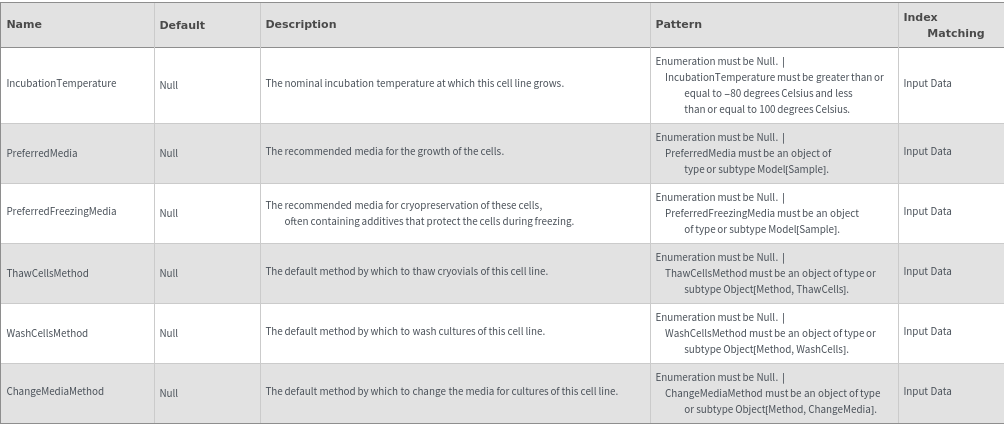Click the Pattern column header

(678, 24)
